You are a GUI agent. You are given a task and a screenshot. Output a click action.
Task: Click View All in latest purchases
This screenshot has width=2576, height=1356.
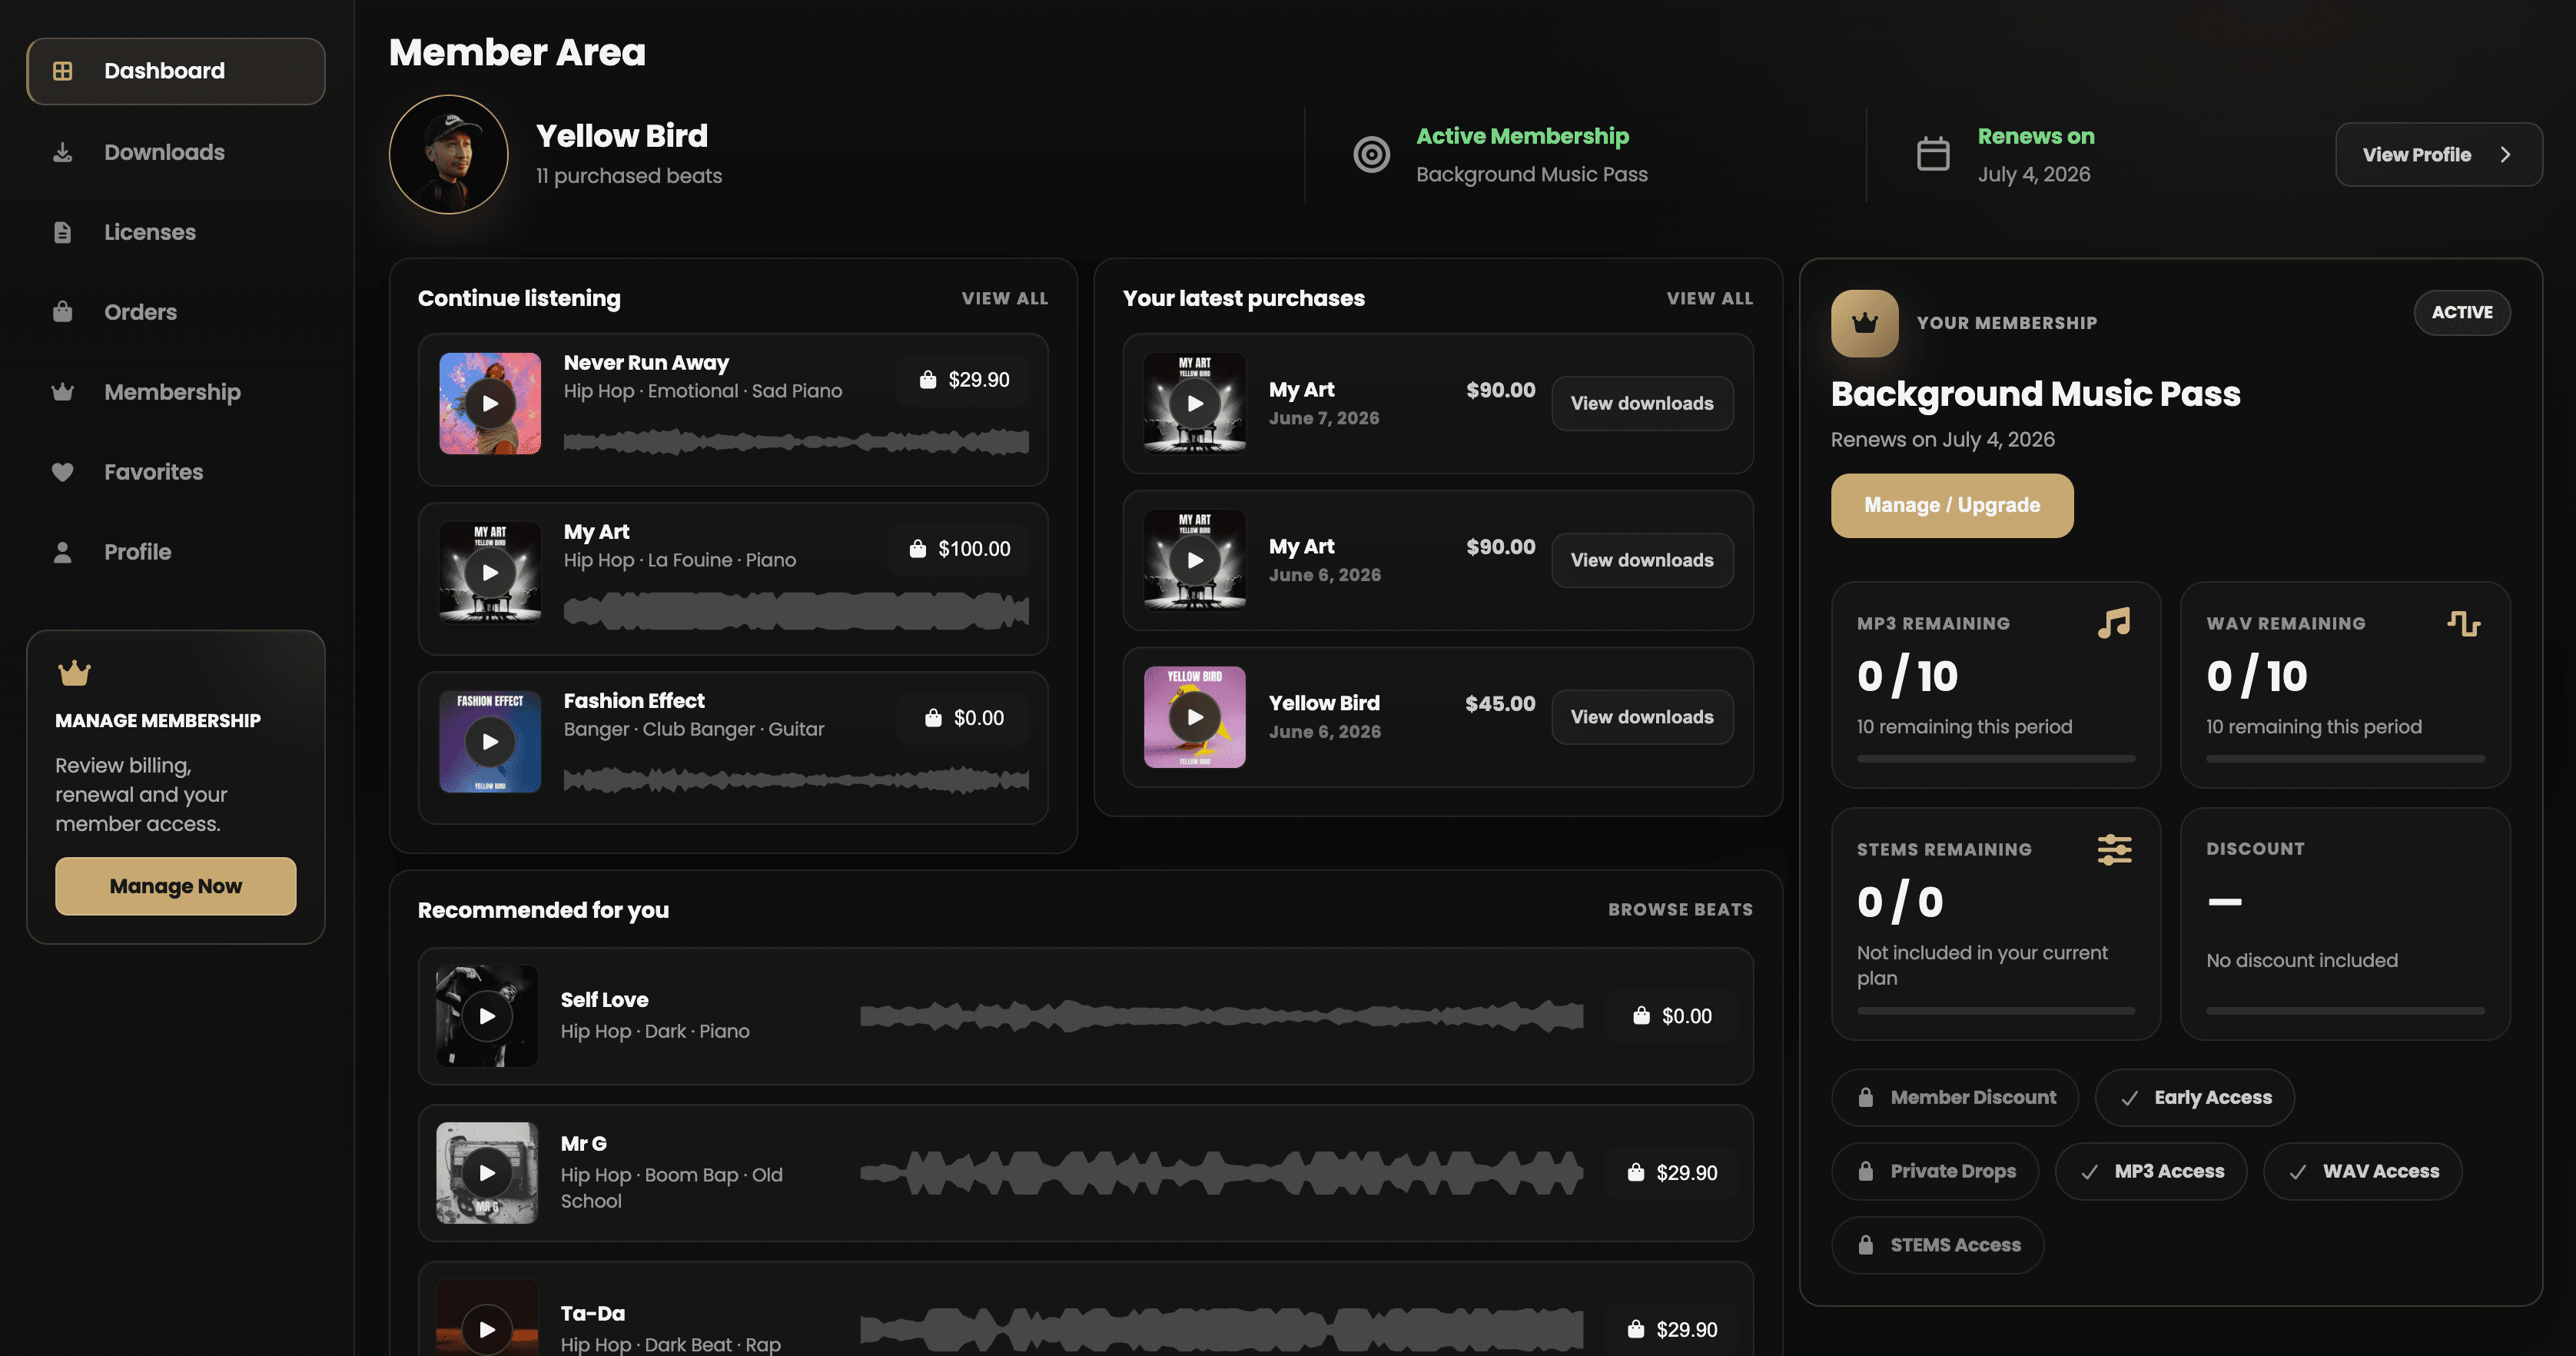pos(1709,298)
